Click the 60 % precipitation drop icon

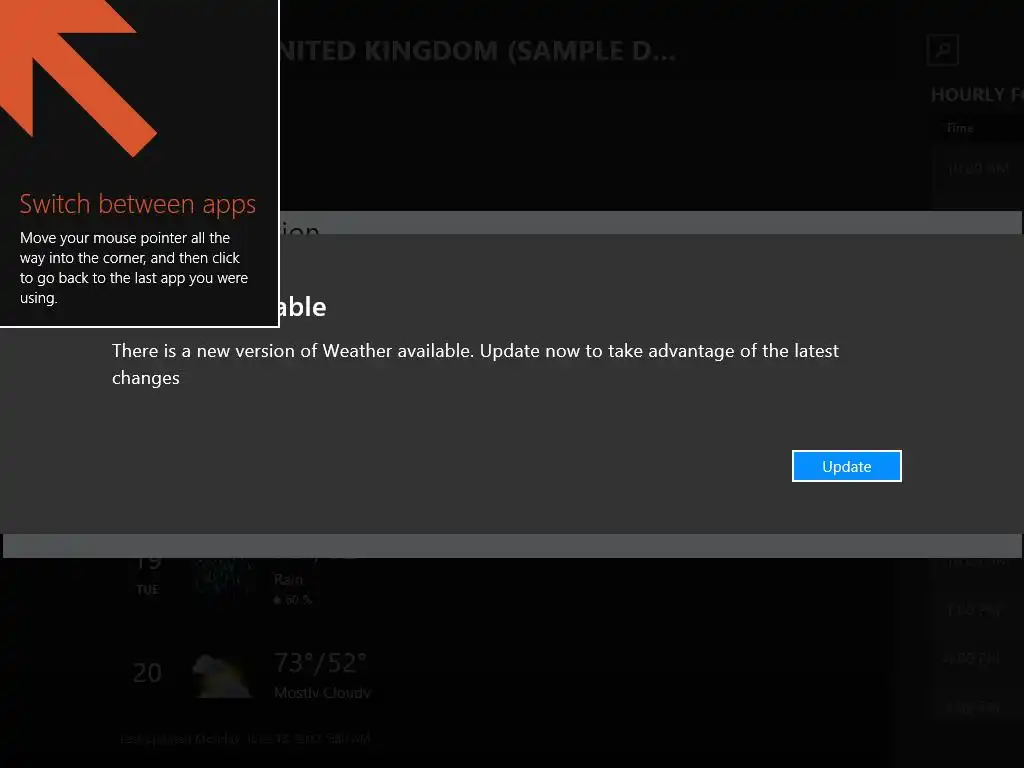(x=277, y=600)
